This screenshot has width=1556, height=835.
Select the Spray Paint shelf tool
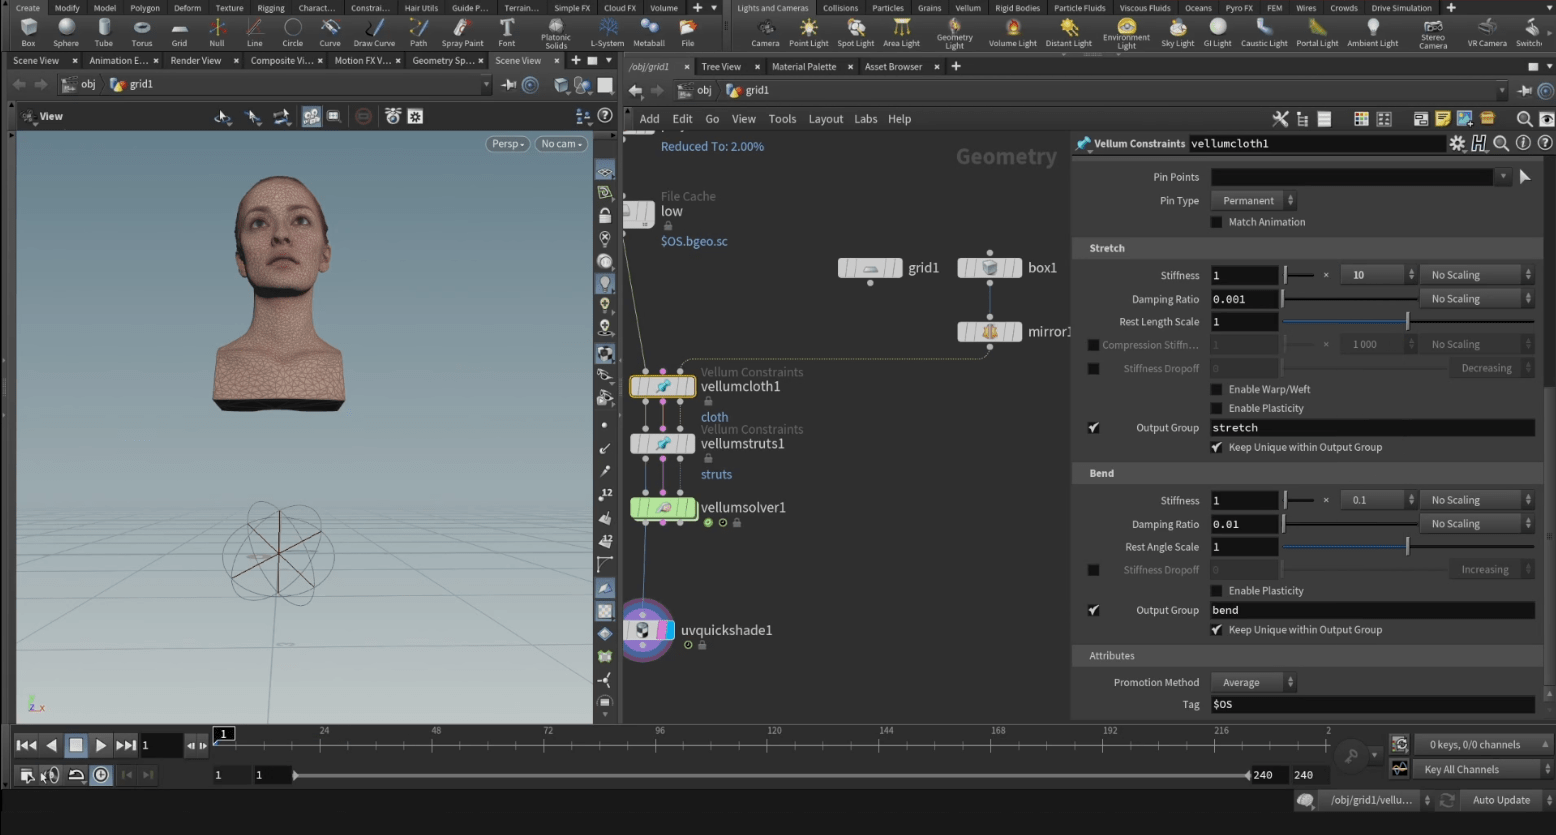coord(462,30)
